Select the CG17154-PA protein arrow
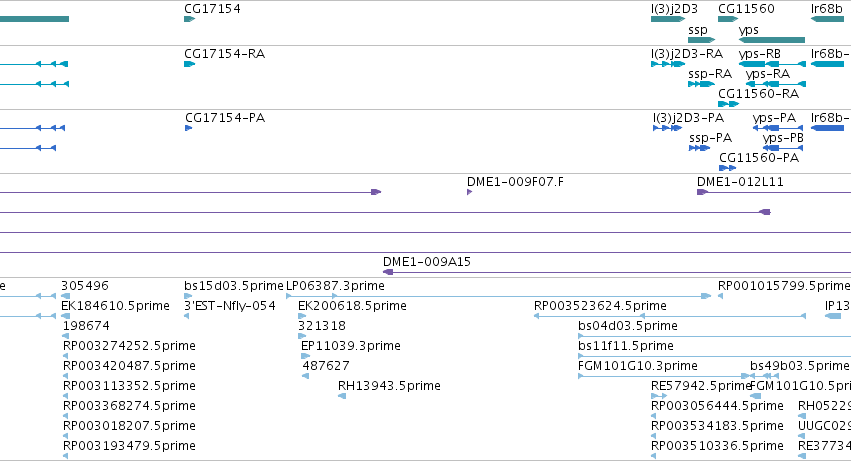This screenshot has width=851, height=461. click(x=188, y=128)
